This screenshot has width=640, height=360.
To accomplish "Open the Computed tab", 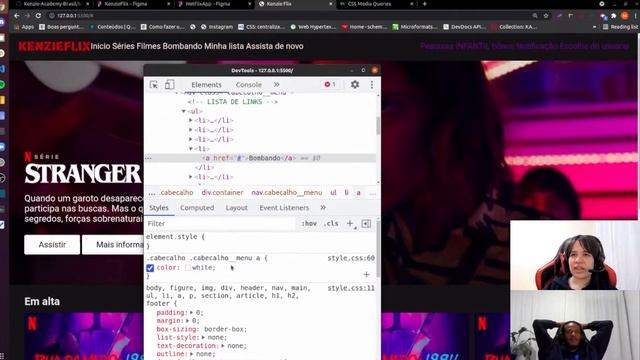I will [197, 208].
